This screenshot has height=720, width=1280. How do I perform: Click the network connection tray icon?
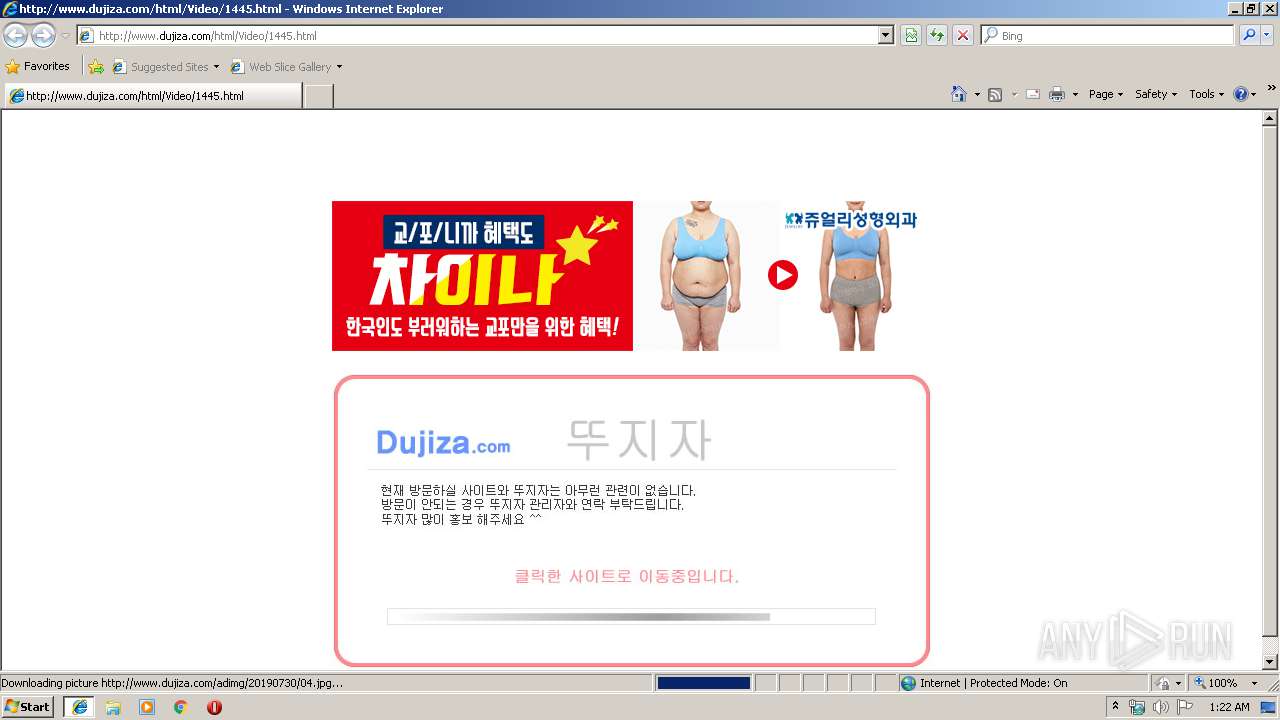[x=1137, y=707]
